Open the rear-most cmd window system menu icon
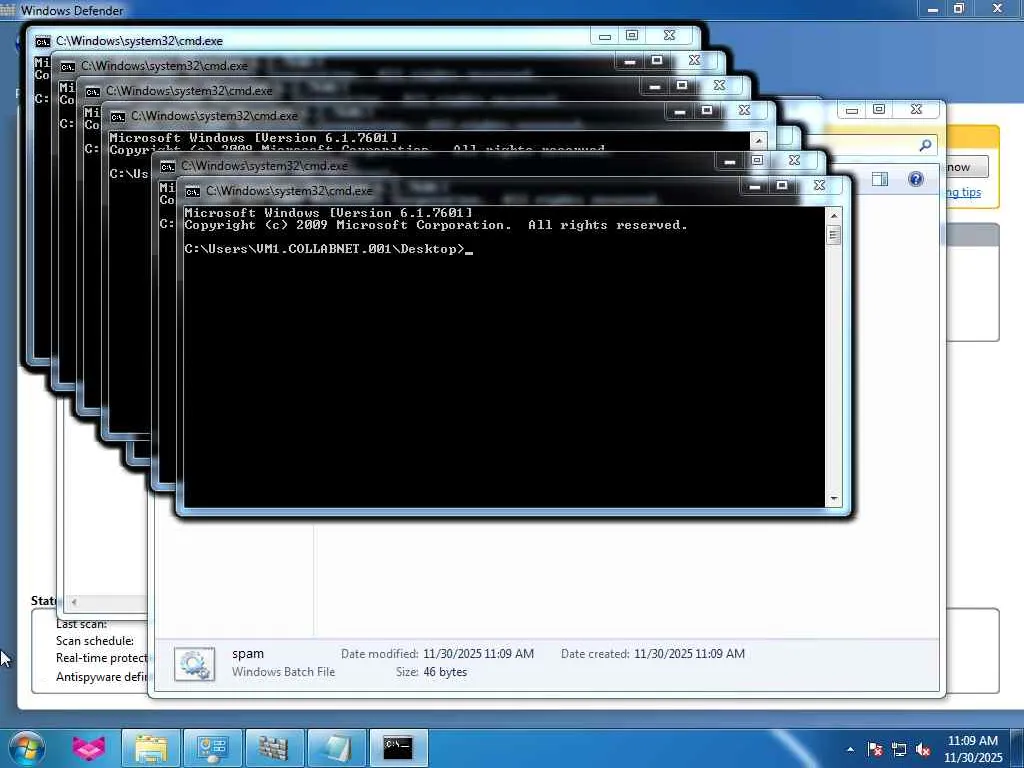The height and width of the screenshot is (768, 1024). 42,41
